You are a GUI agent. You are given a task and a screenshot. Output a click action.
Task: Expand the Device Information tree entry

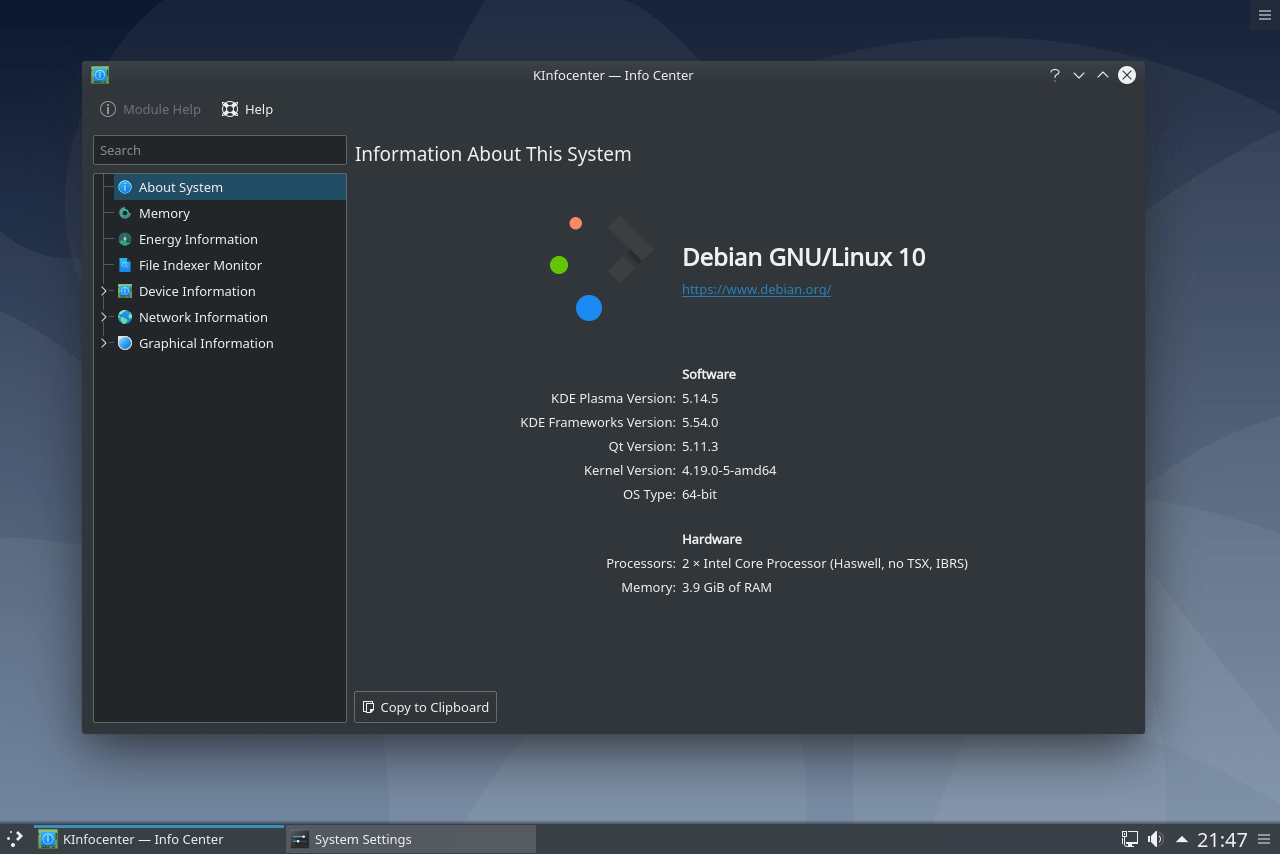[x=103, y=291]
